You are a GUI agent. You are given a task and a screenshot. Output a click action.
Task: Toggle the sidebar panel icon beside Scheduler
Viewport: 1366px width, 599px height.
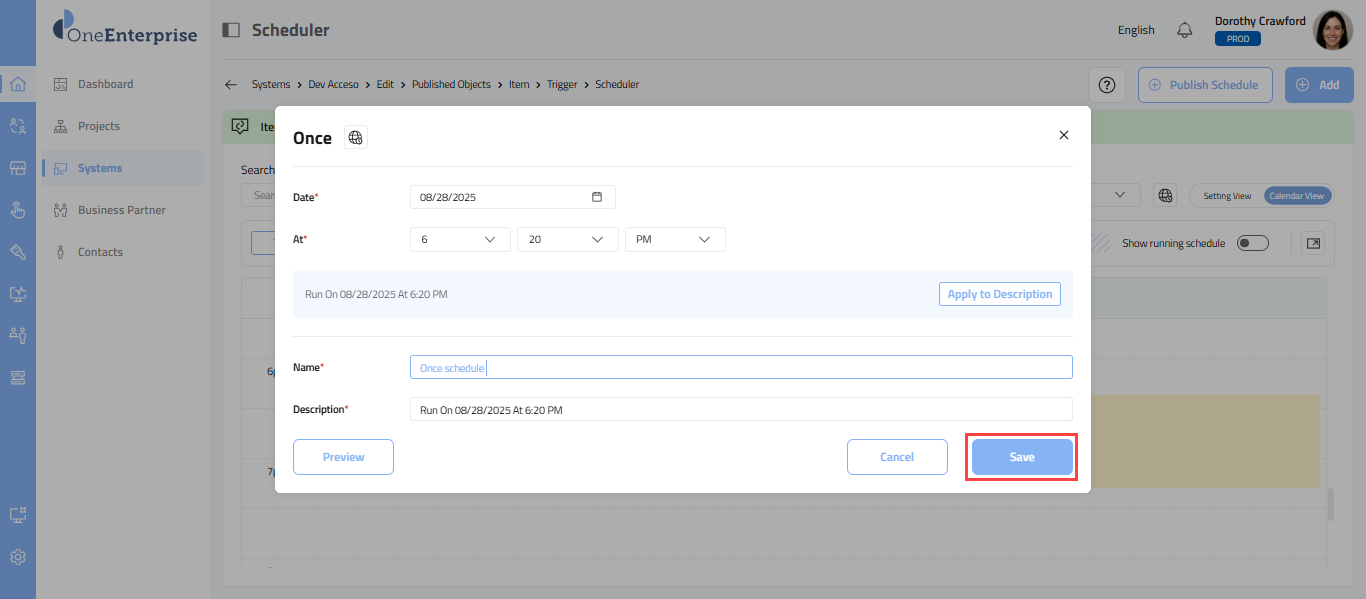point(231,30)
